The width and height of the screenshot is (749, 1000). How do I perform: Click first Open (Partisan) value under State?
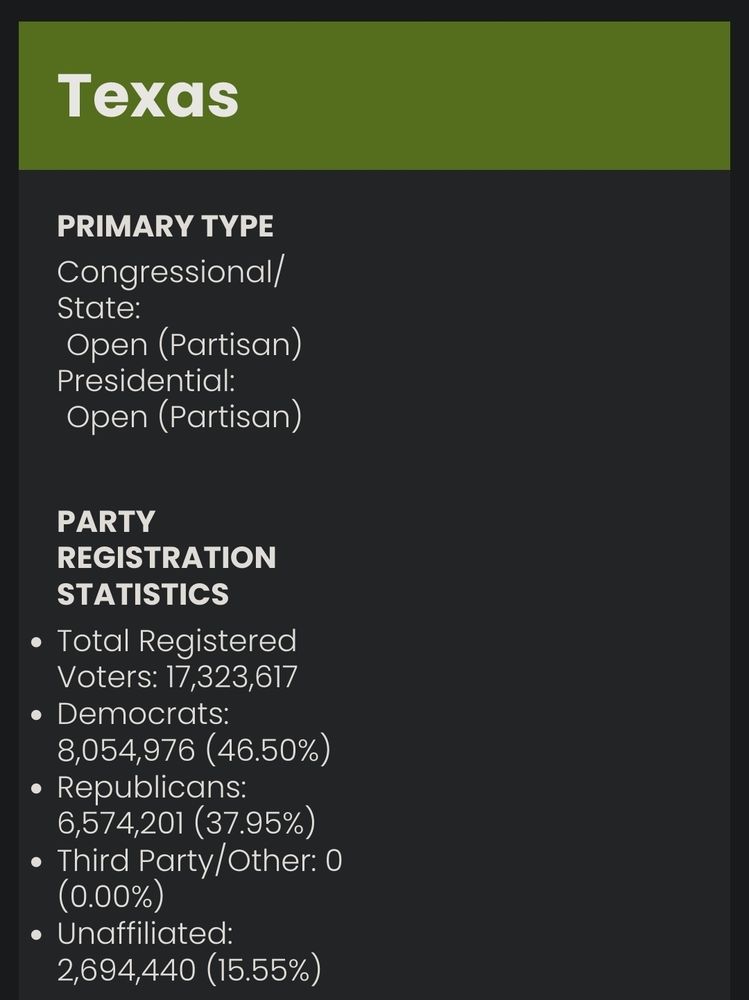184,345
